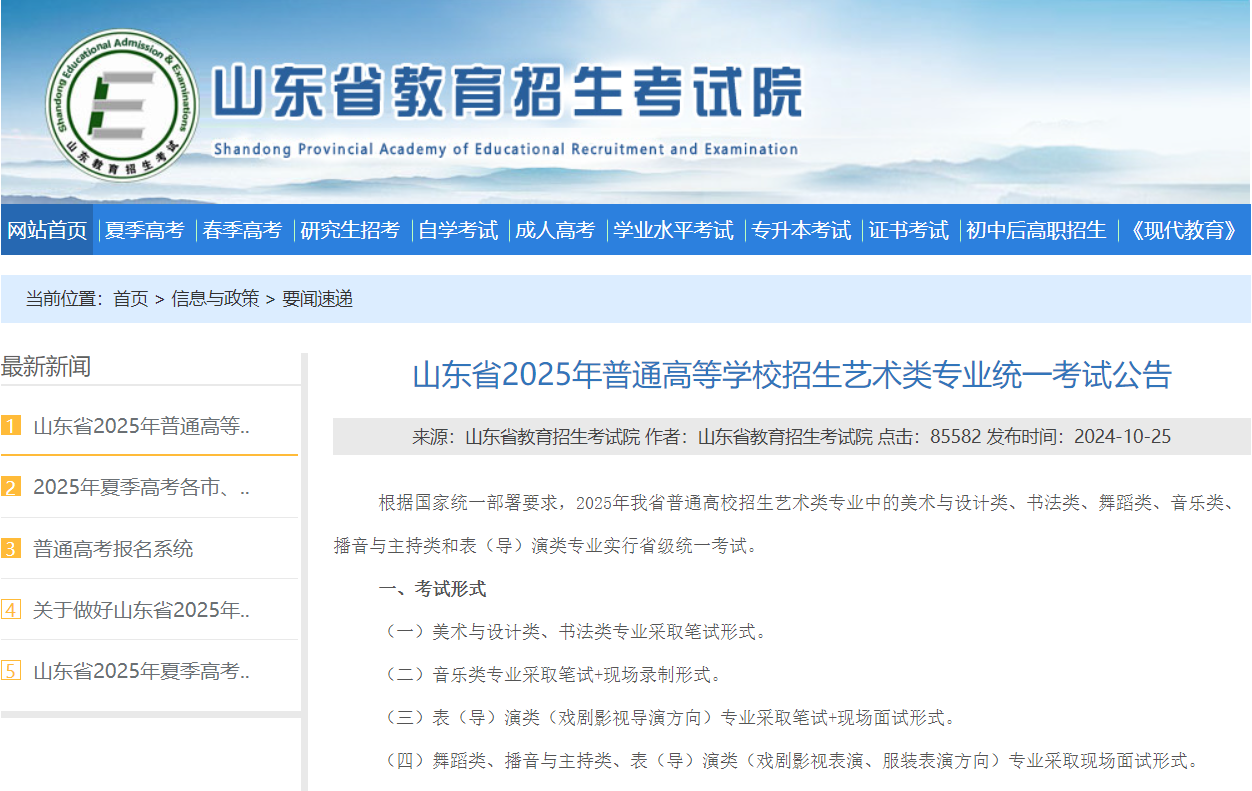This screenshot has height=791, width=1252.
Task: Go to the 夏季高考 section
Action: click(x=144, y=230)
